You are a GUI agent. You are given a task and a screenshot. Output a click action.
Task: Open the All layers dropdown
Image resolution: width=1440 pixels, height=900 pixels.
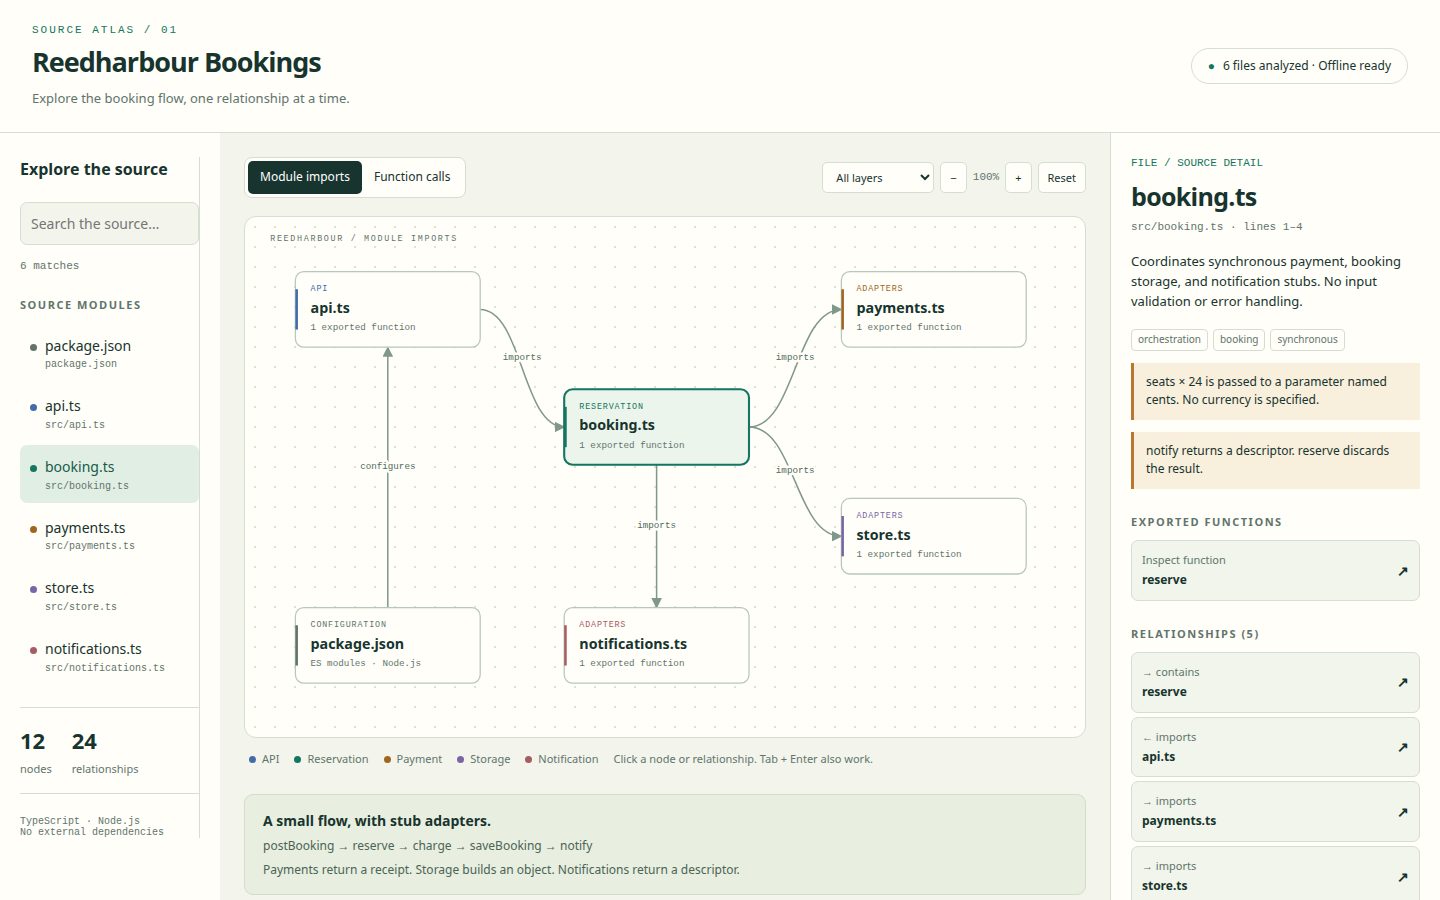click(x=878, y=178)
